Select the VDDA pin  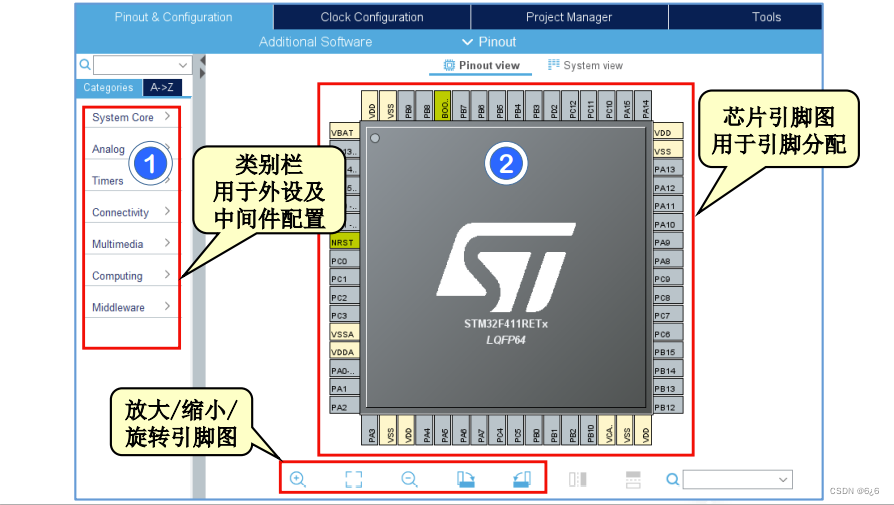point(344,352)
